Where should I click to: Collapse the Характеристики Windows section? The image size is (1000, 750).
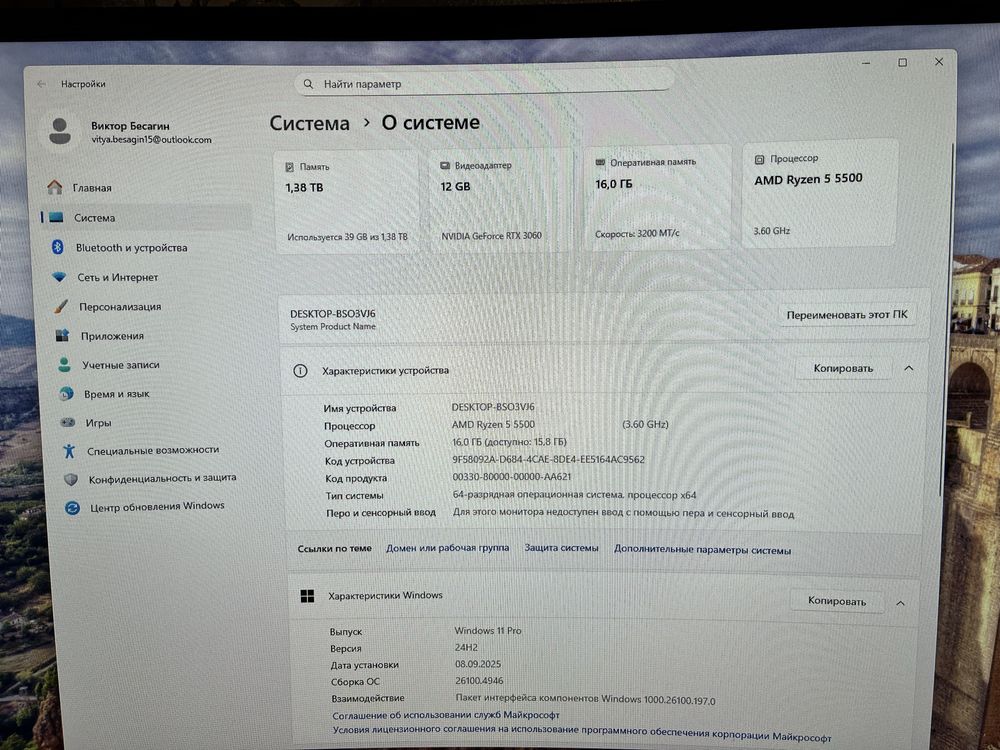(901, 603)
